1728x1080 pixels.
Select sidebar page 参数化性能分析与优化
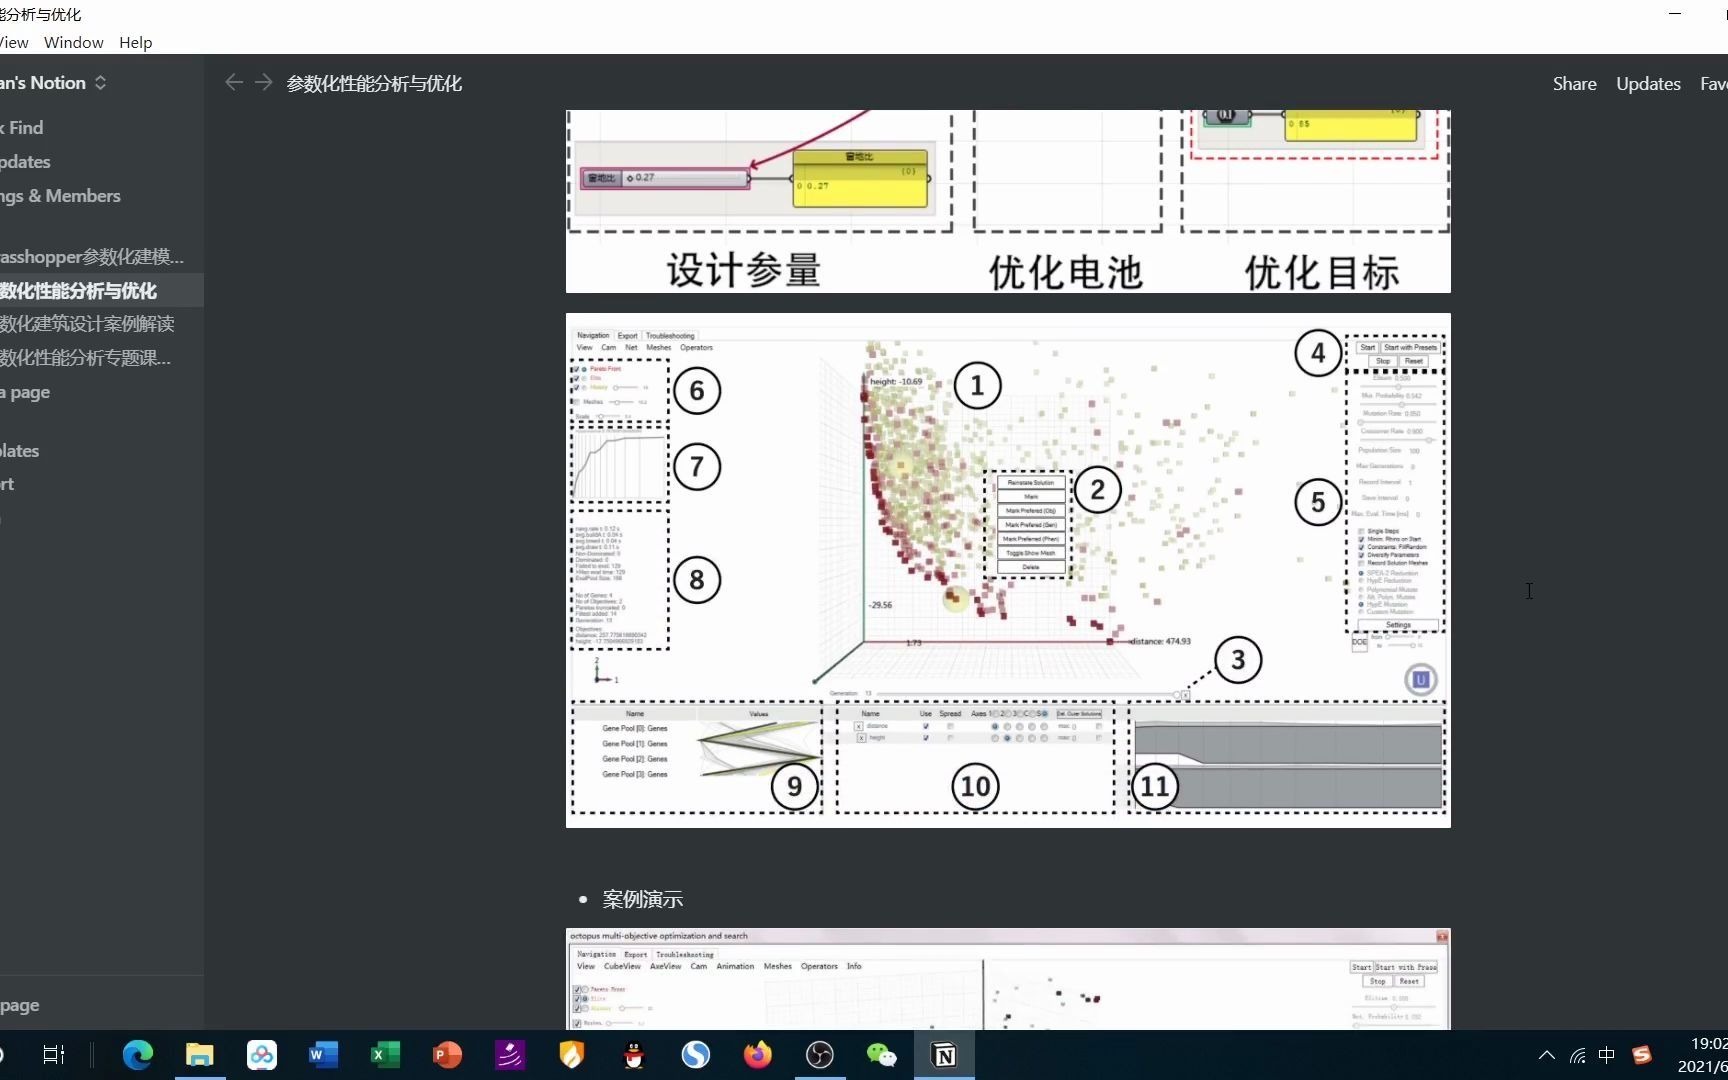[x=100, y=291]
